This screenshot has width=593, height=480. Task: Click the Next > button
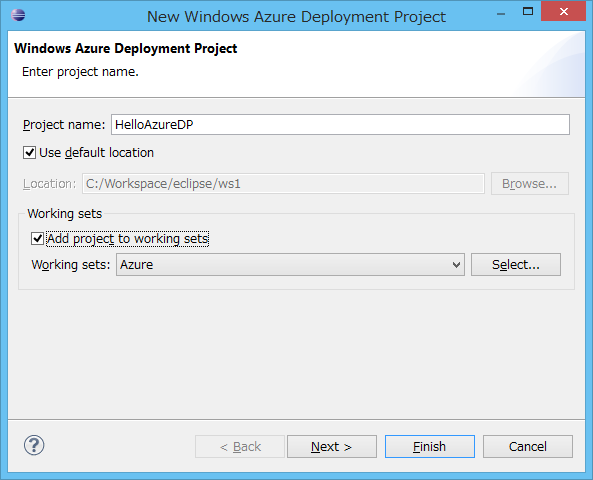(x=332, y=446)
